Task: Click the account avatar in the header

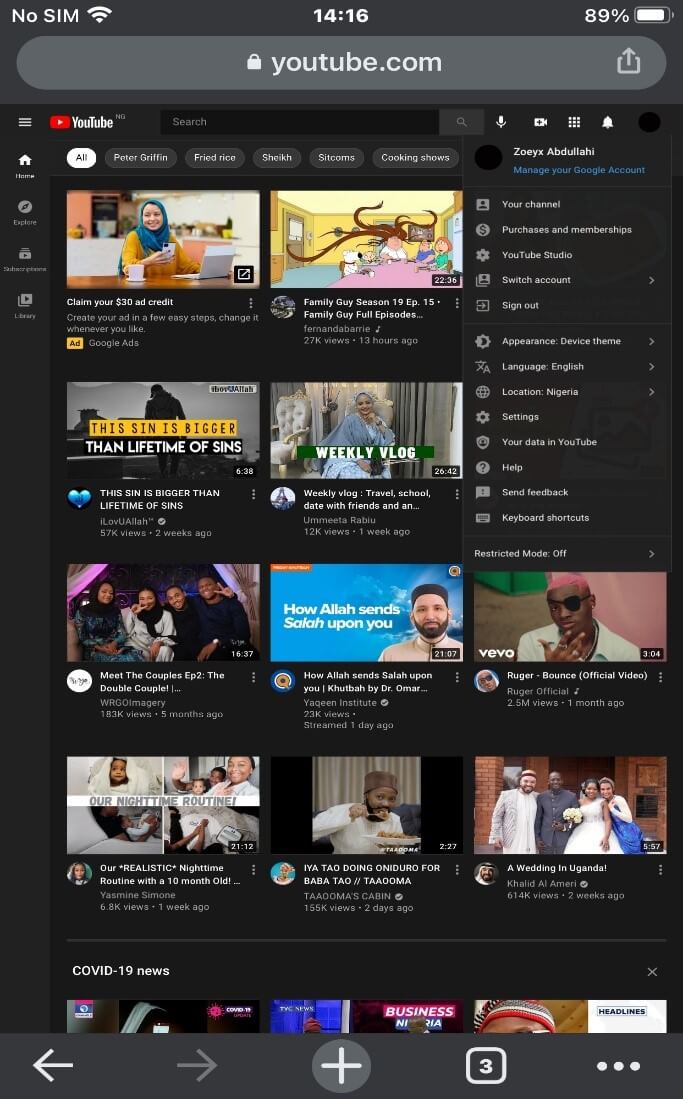Action: tap(649, 122)
